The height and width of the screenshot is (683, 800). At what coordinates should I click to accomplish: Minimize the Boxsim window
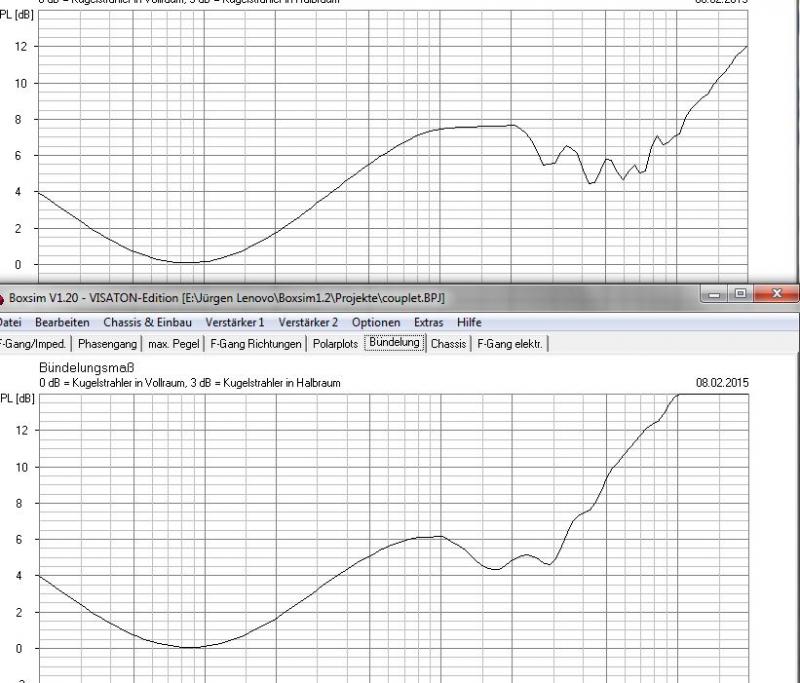[x=714, y=294]
